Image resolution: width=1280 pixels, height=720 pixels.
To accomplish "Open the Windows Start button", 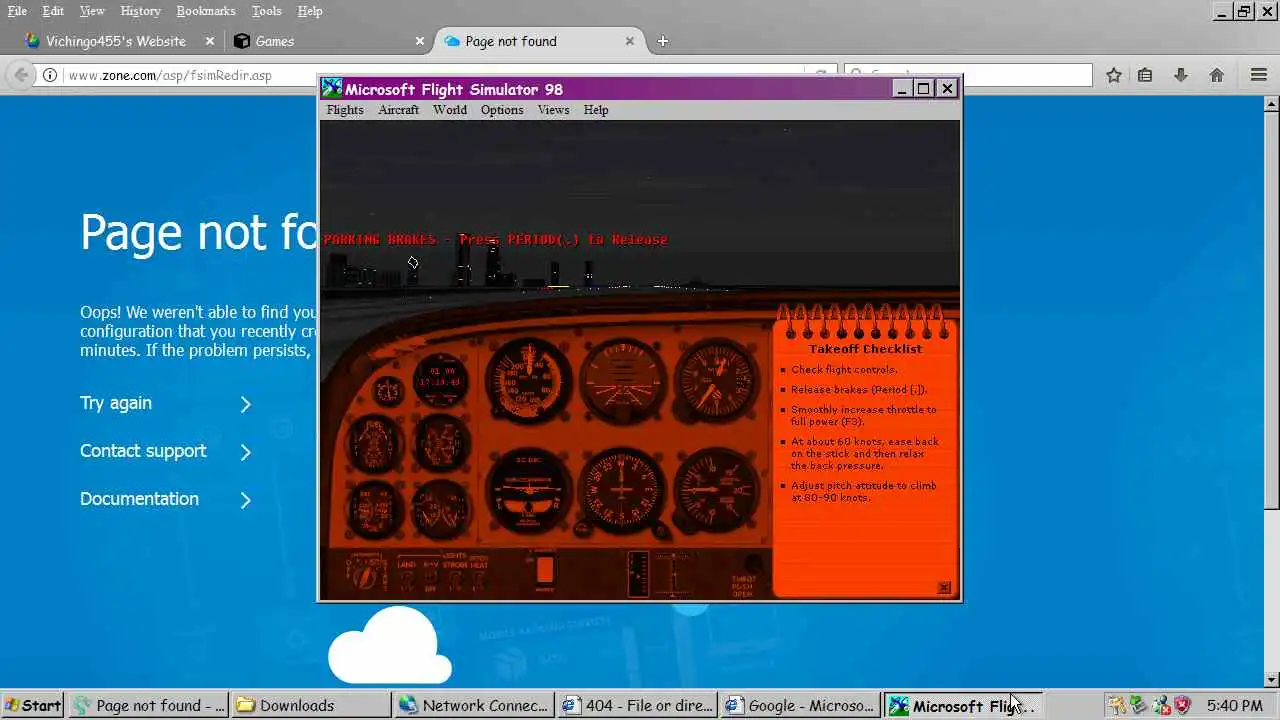I will pyautogui.click(x=32, y=706).
